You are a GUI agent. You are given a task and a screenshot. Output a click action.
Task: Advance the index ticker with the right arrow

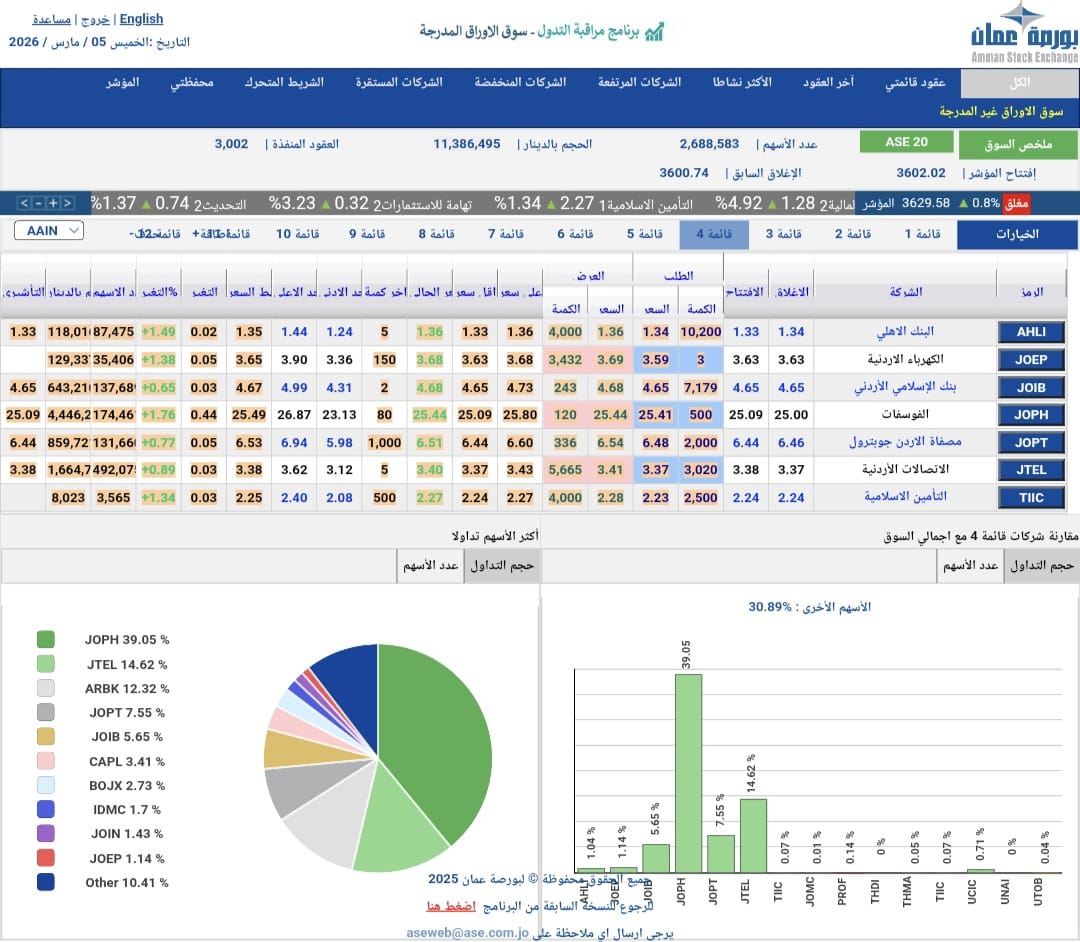66,203
